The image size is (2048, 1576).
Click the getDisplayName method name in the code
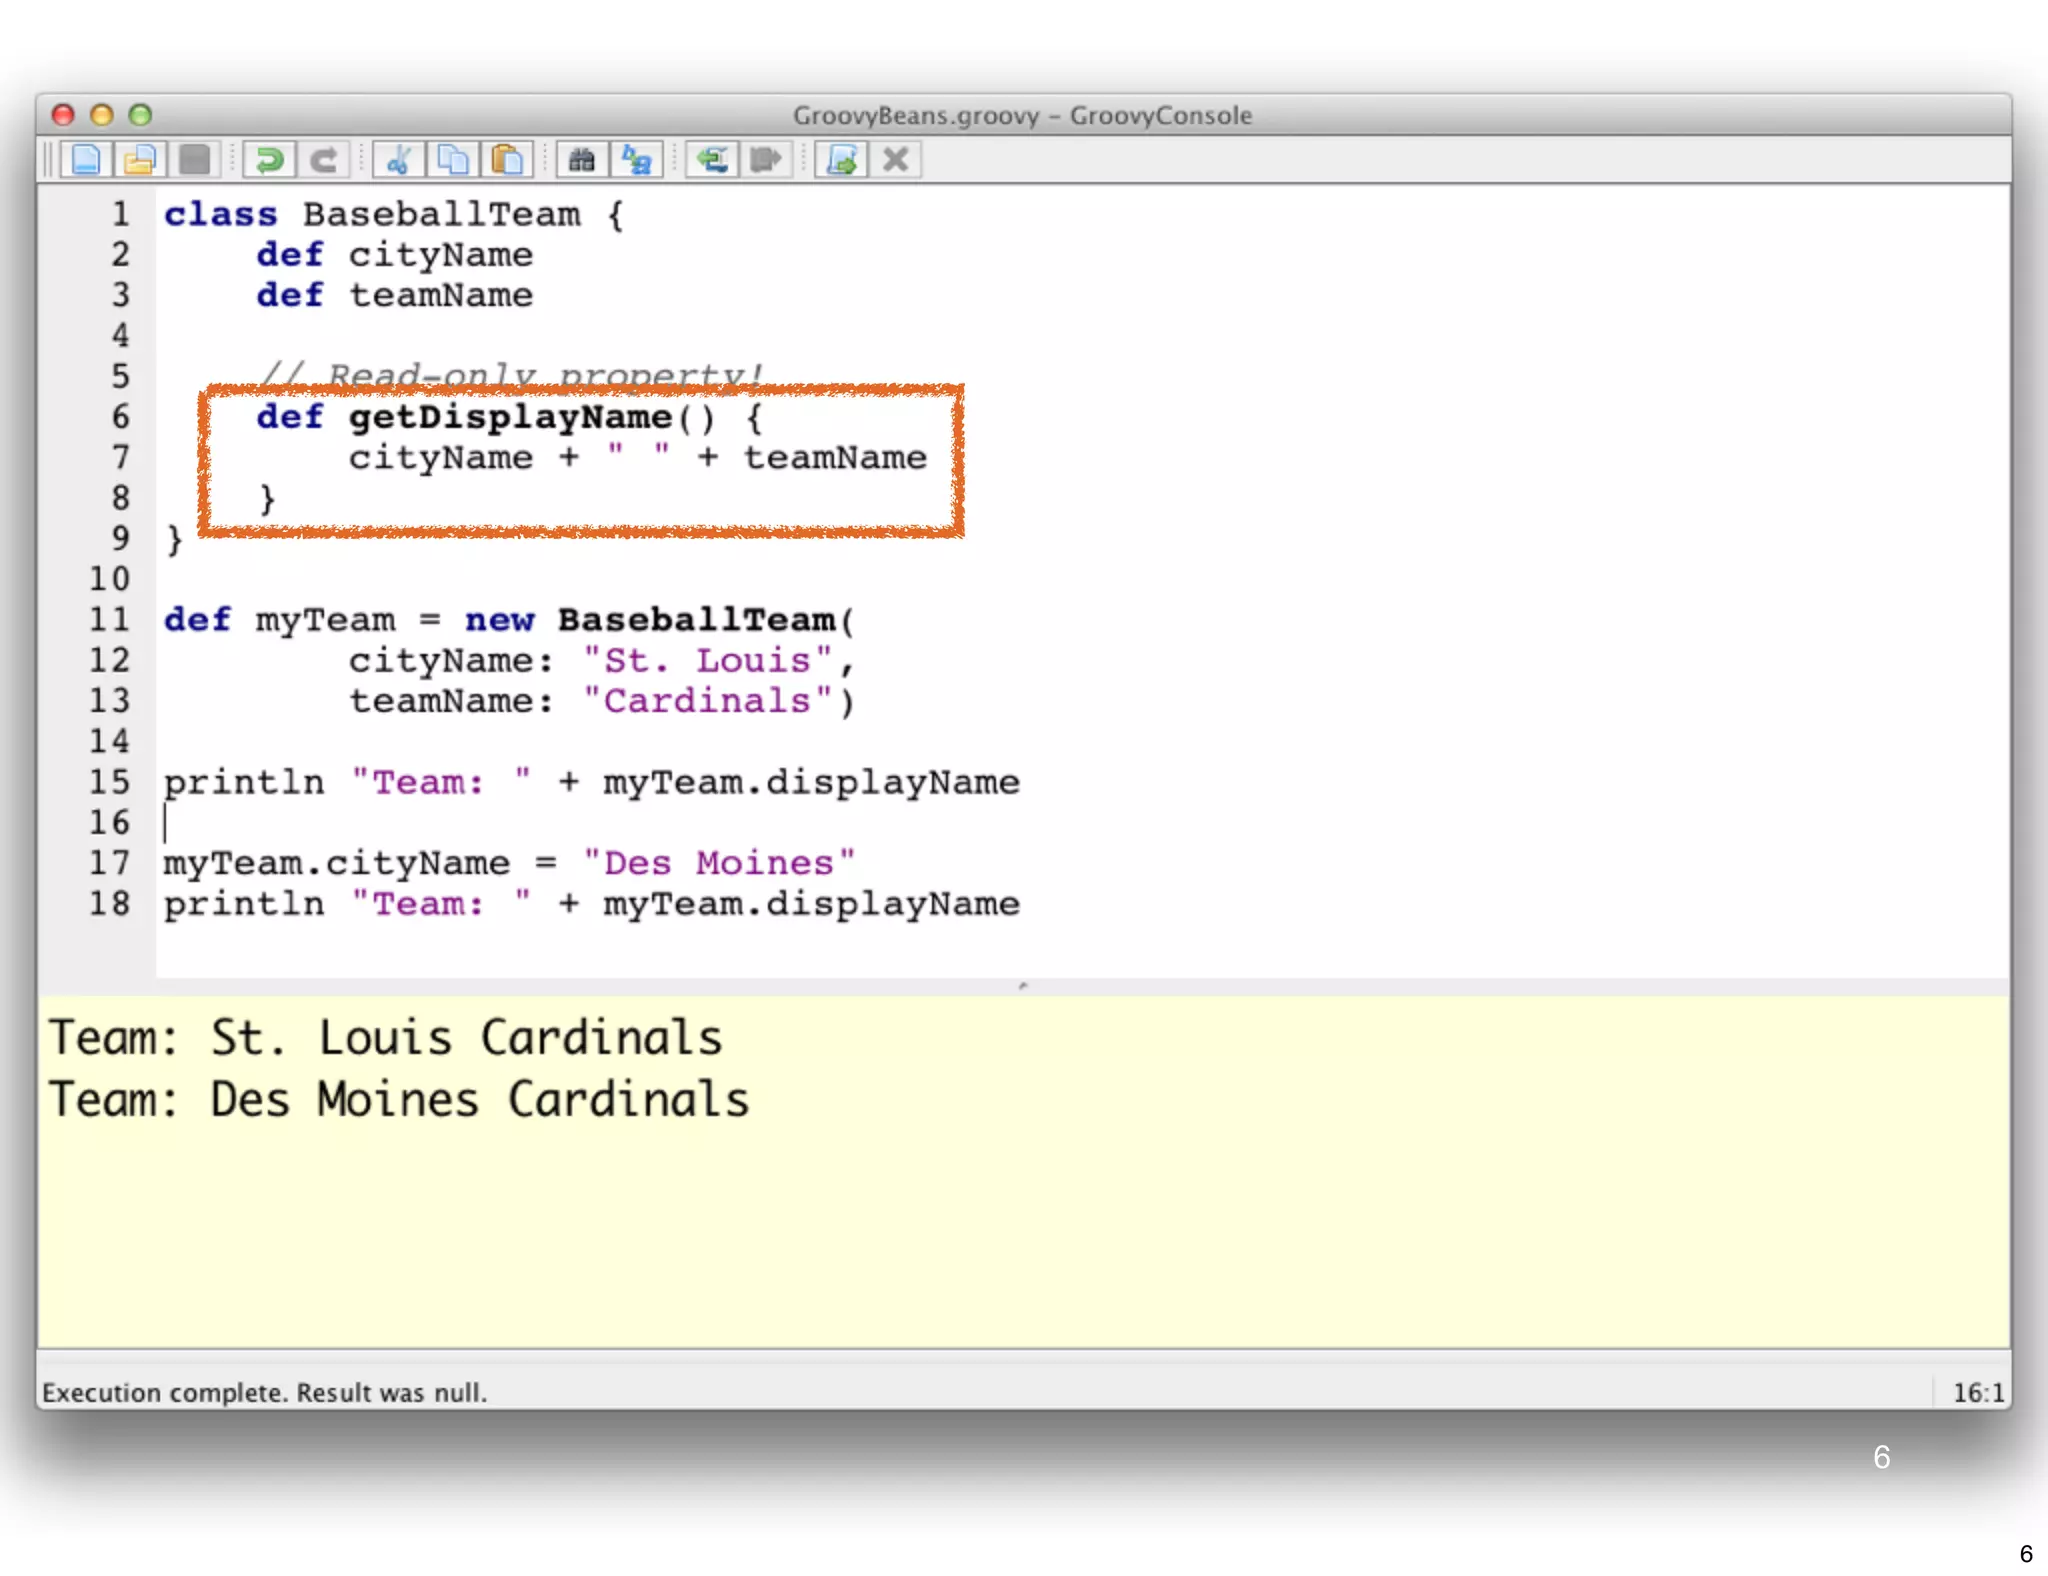pyautogui.click(x=510, y=417)
